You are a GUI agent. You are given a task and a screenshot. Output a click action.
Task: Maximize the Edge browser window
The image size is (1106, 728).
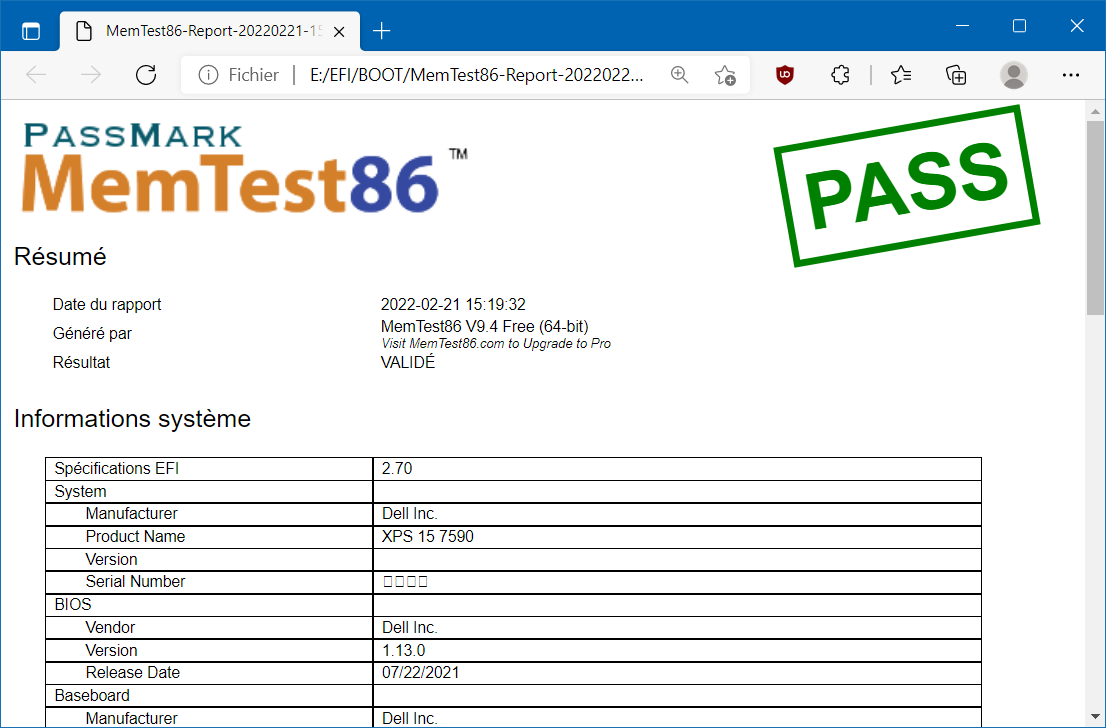tap(1019, 26)
